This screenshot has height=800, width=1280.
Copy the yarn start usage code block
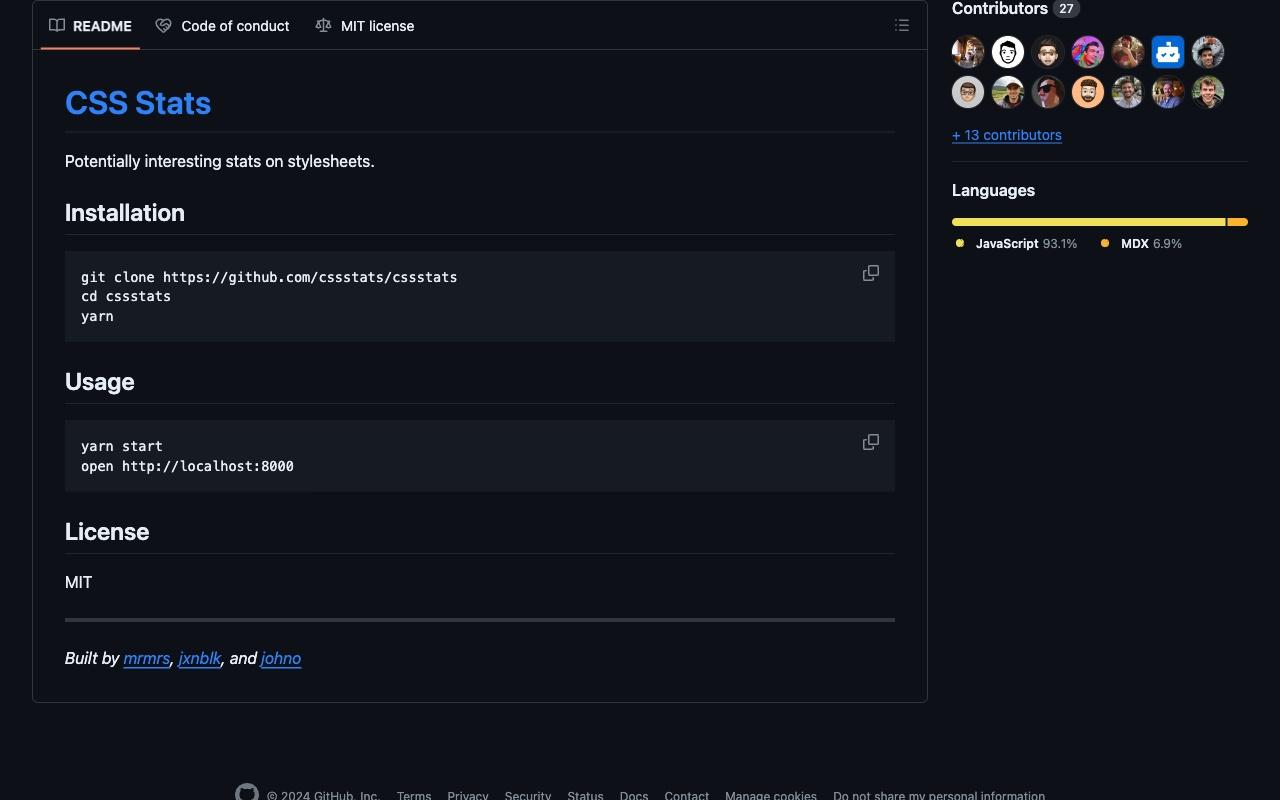coord(871,442)
